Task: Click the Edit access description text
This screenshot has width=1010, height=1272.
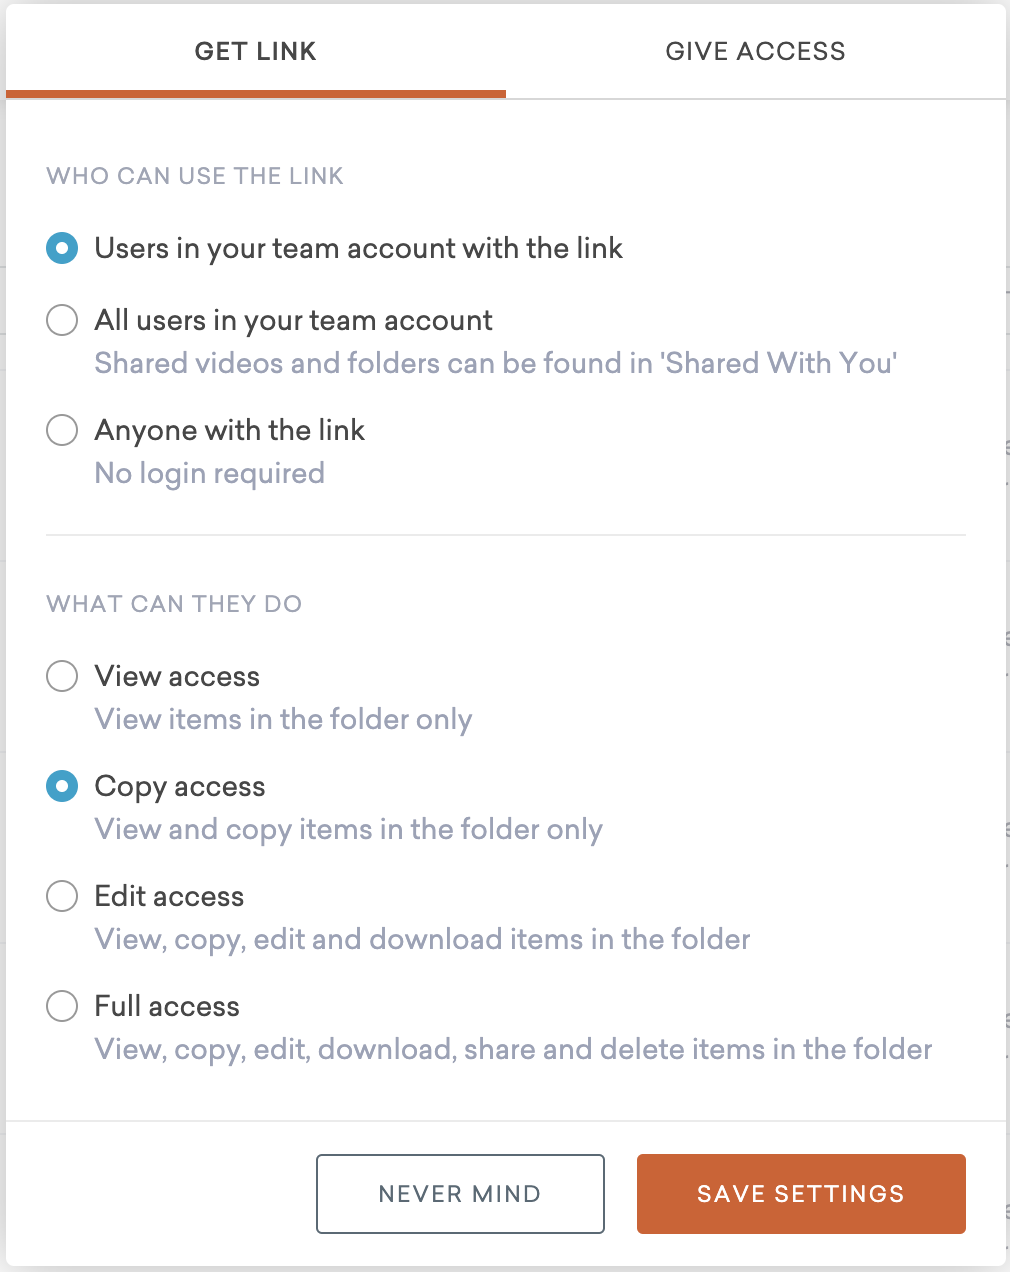Action: [421, 939]
